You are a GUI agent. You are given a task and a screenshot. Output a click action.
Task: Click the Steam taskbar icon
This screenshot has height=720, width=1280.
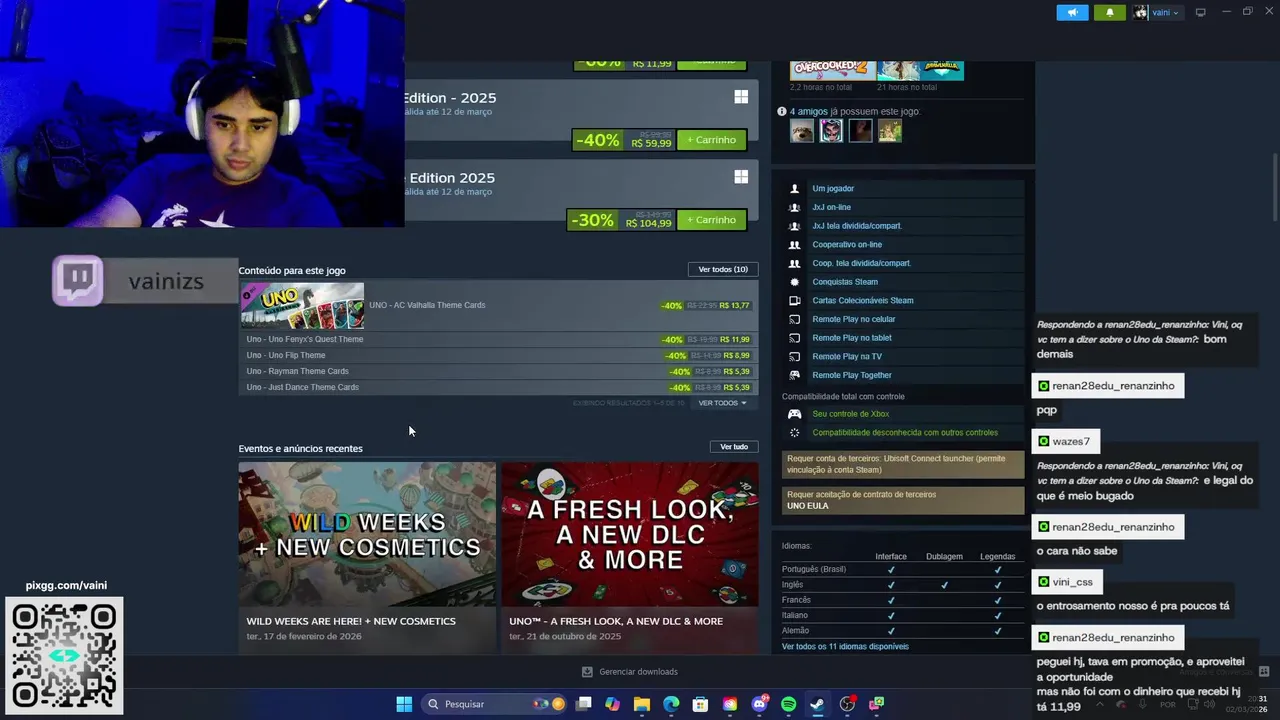pyautogui.click(x=817, y=704)
